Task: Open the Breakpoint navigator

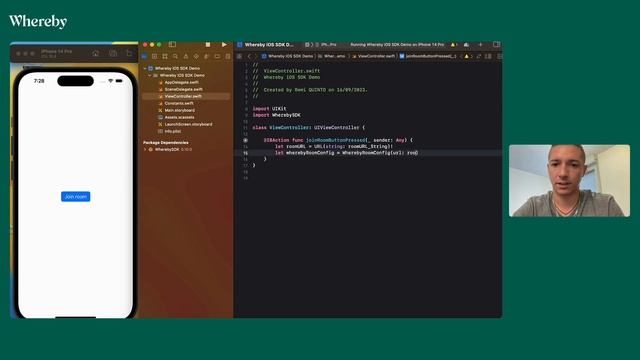Action: coord(217,56)
